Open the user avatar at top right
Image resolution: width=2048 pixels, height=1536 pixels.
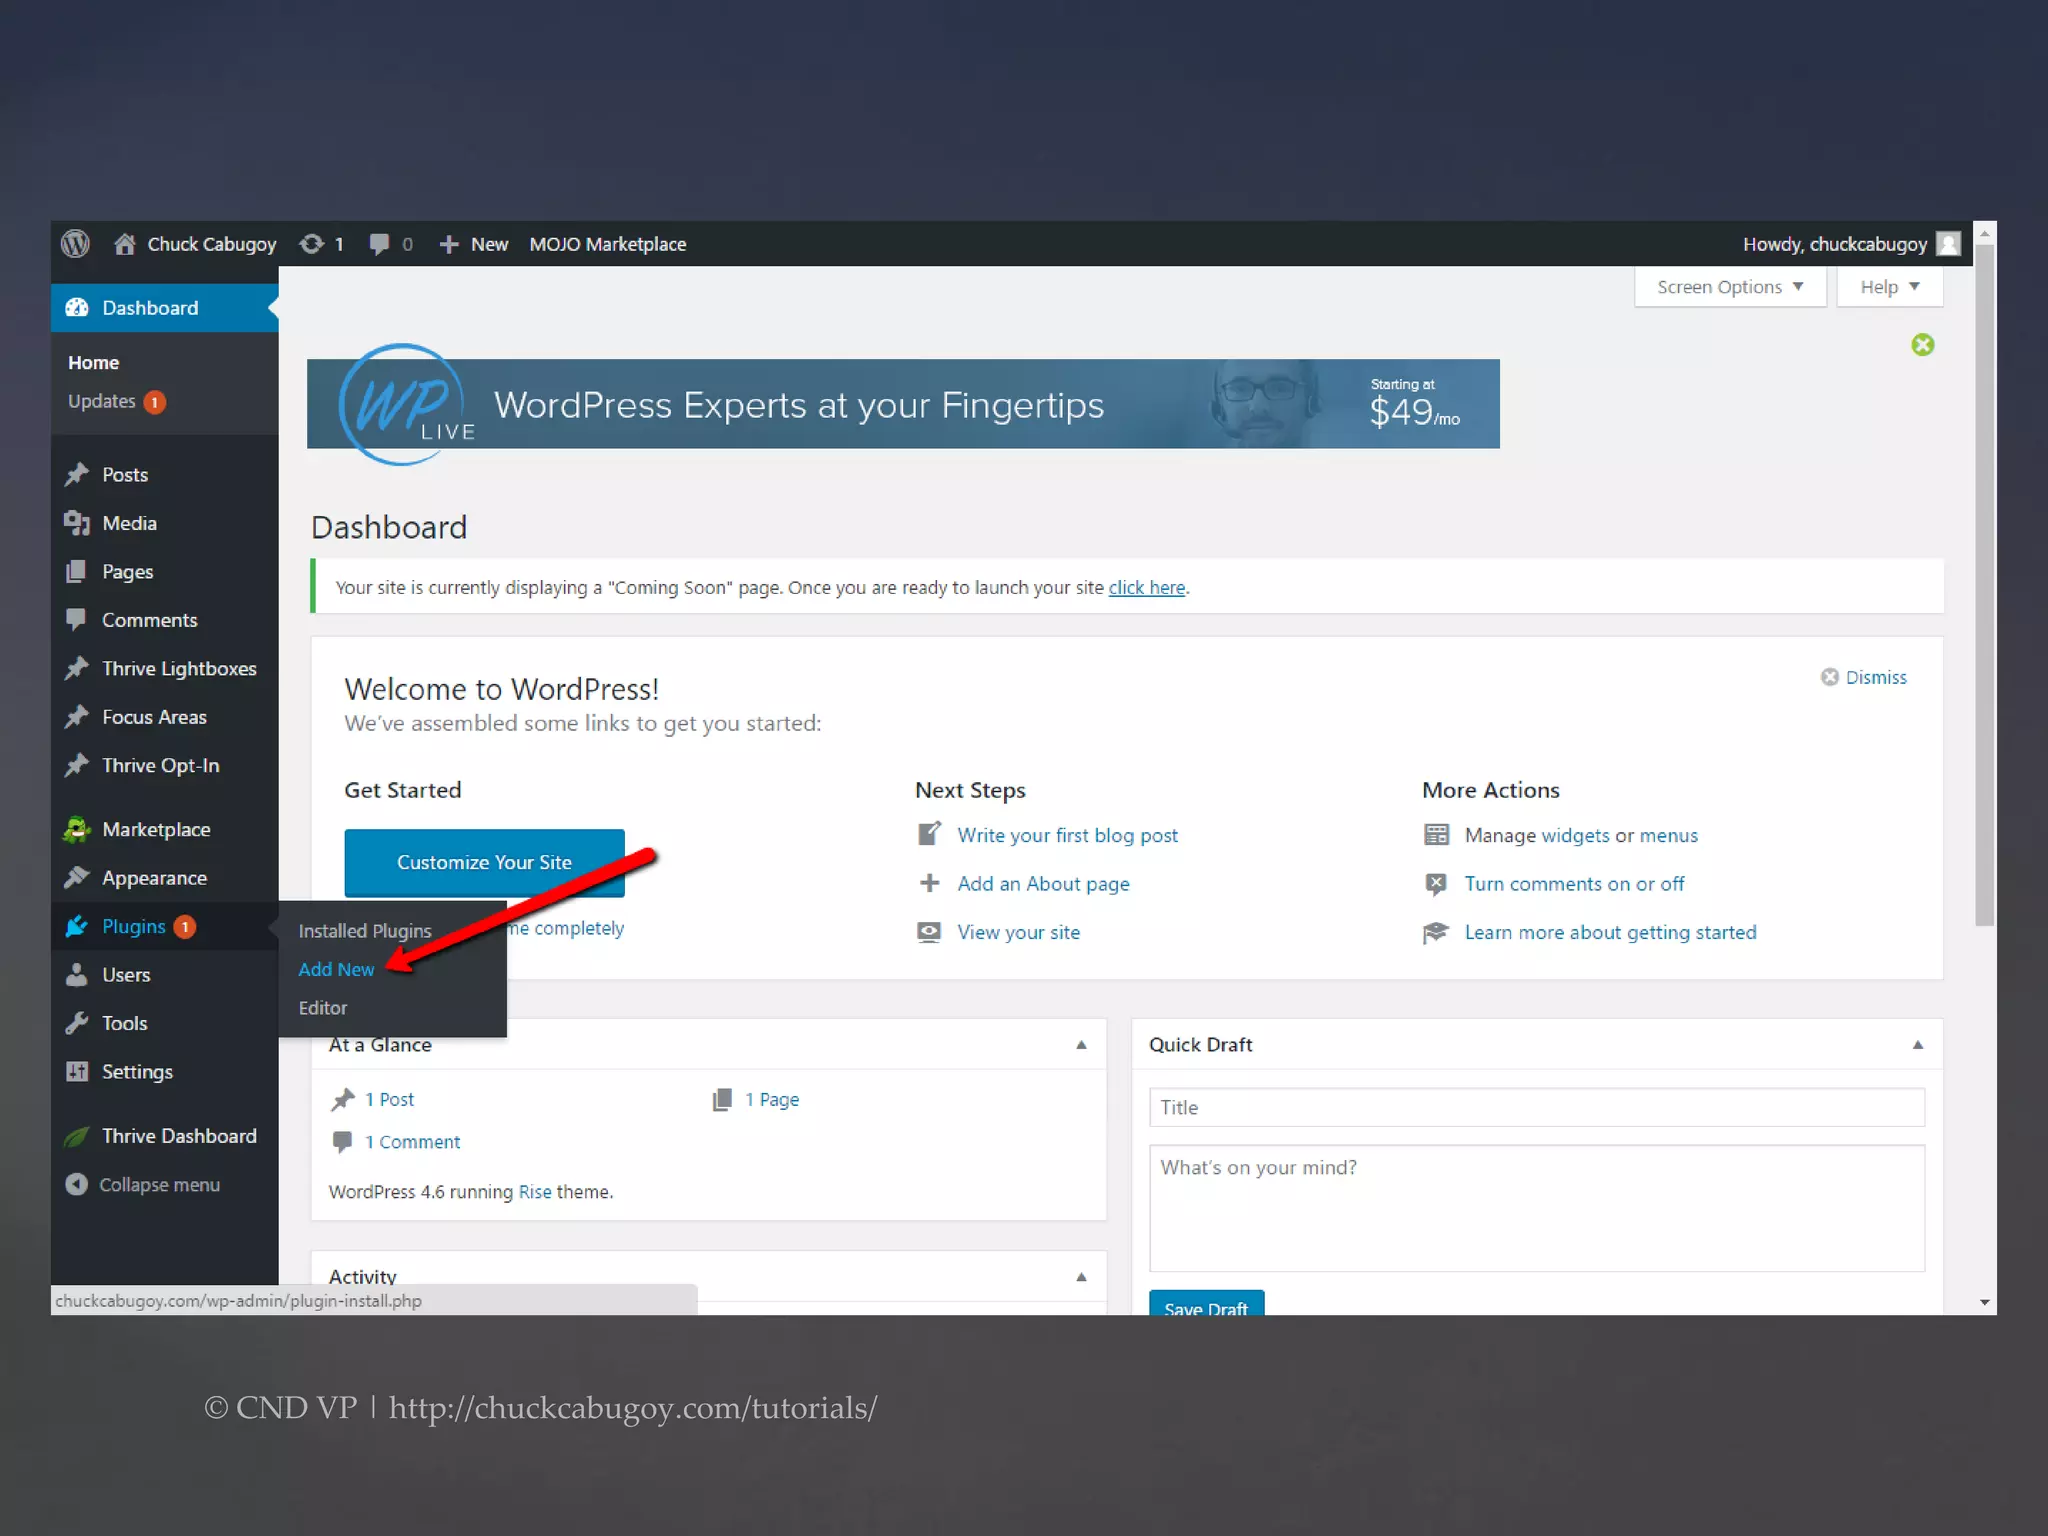1948,244
